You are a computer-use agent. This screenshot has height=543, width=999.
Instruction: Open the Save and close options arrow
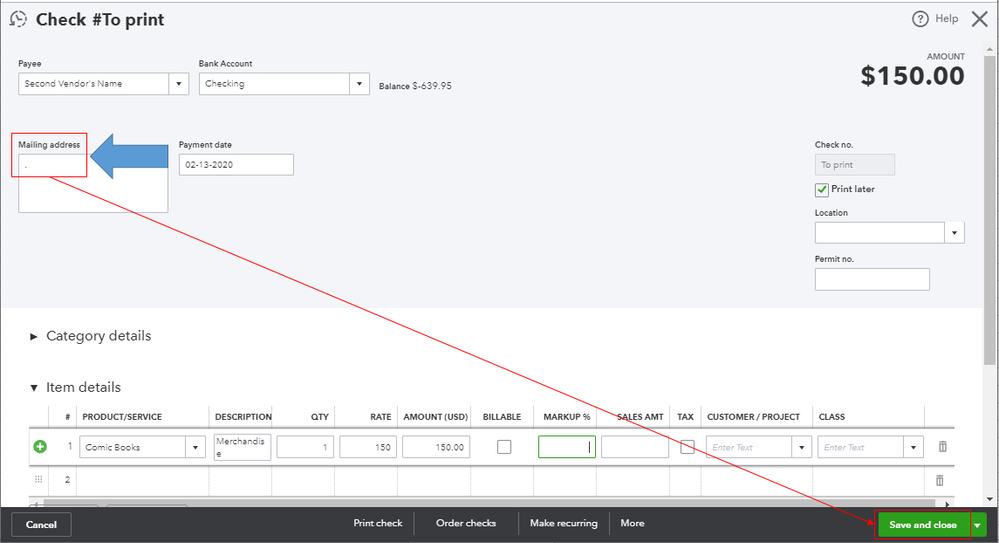click(x=977, y=525)
